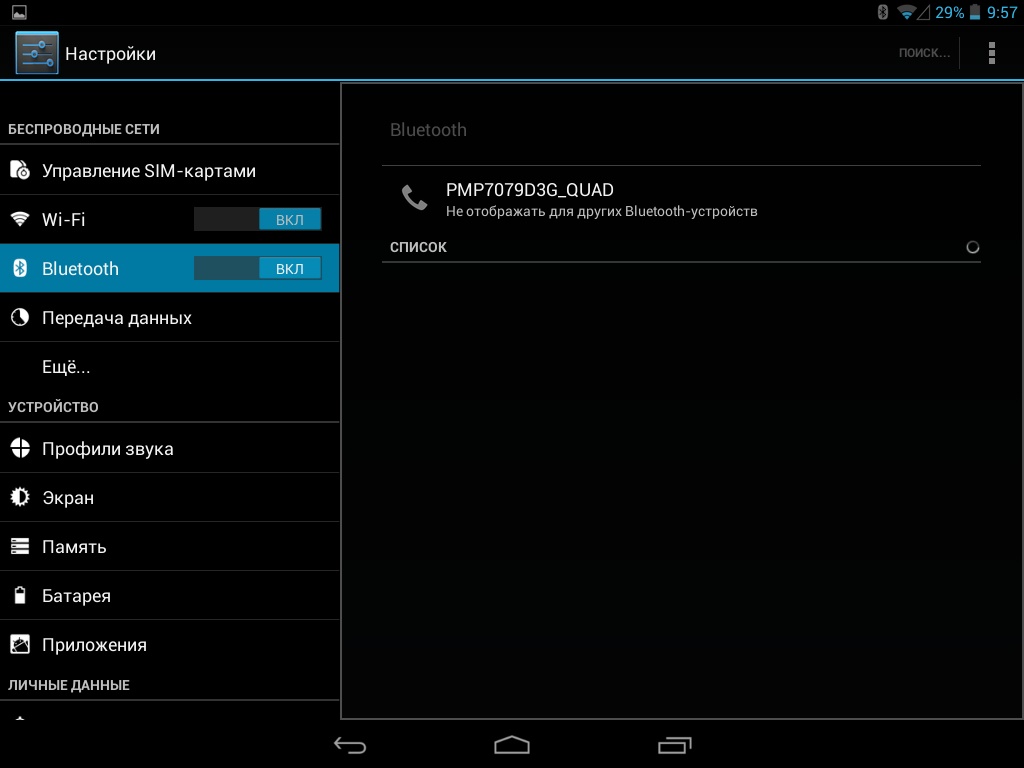Open the three-dot overflow menu
The width and height of the screenshot is (1024, 768).
coord(991,53)
